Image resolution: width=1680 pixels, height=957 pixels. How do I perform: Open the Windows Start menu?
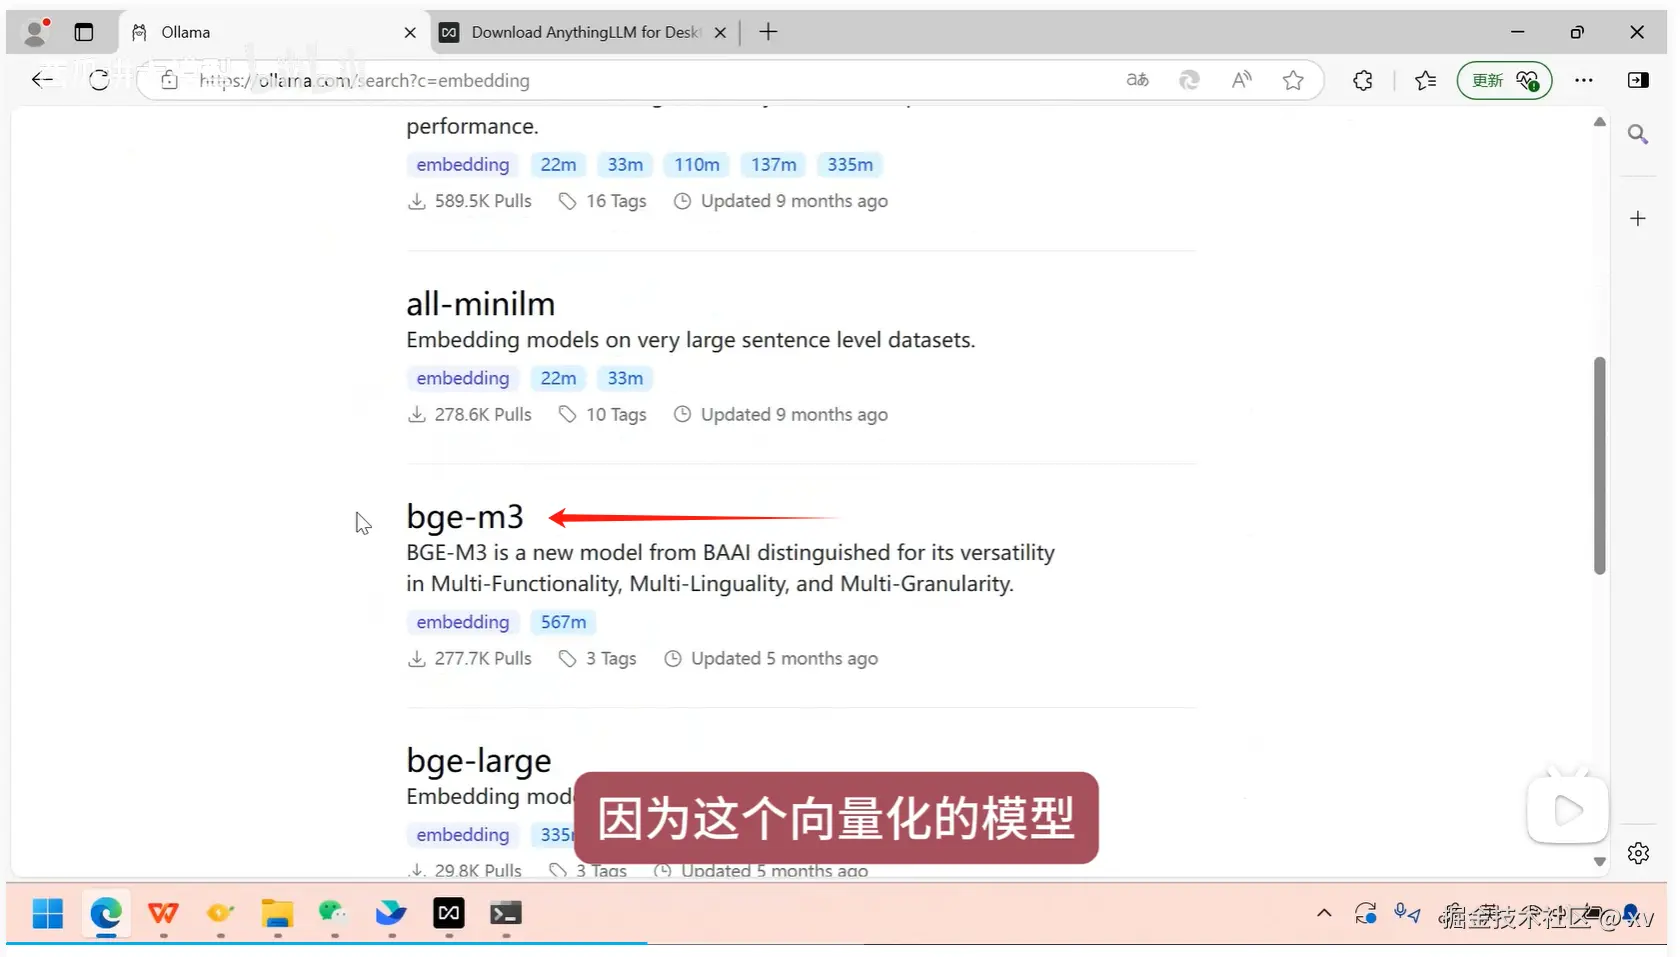(47, 913)
